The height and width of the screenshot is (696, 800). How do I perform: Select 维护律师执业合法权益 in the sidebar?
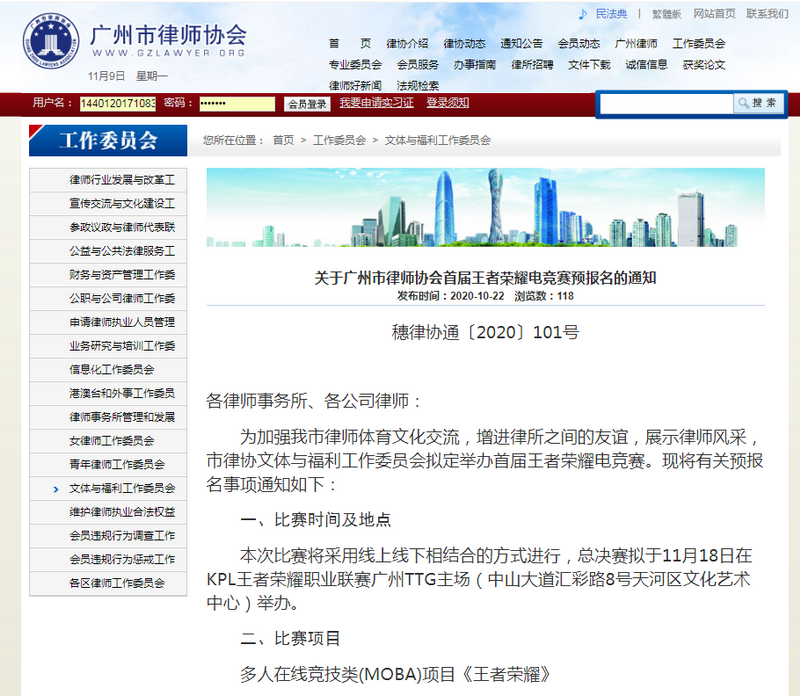[x=108, y=512]
